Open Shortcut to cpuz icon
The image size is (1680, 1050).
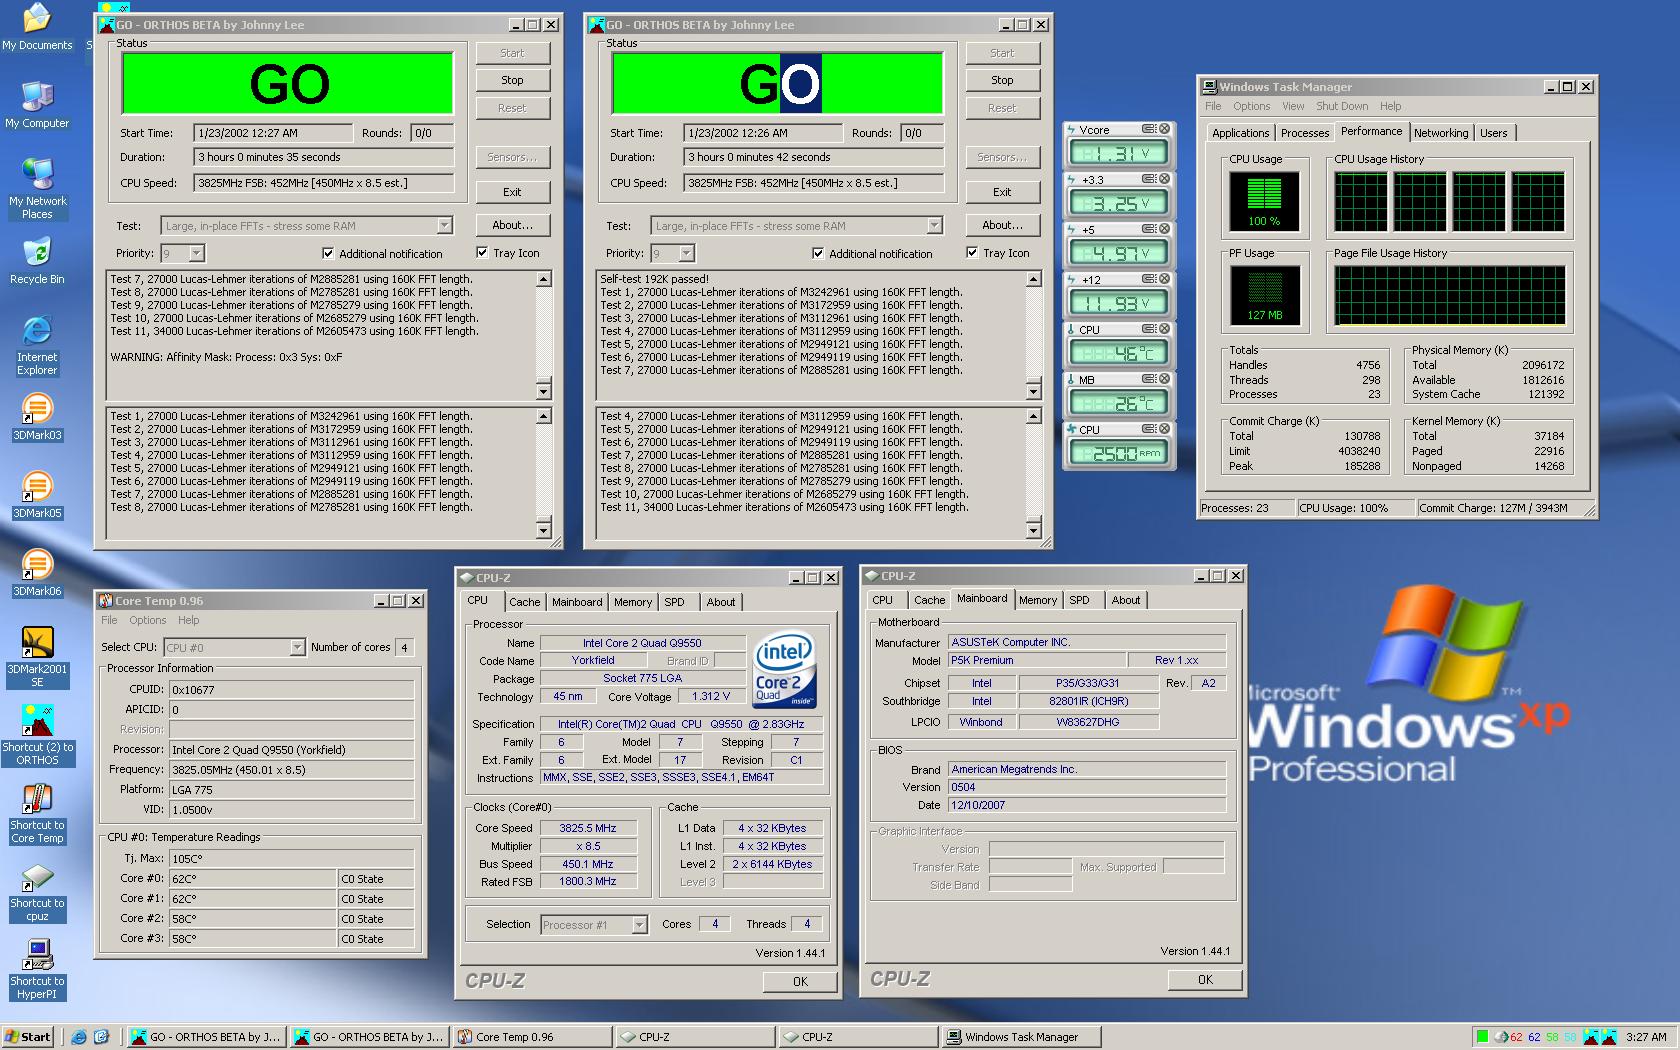pos(37,891)
